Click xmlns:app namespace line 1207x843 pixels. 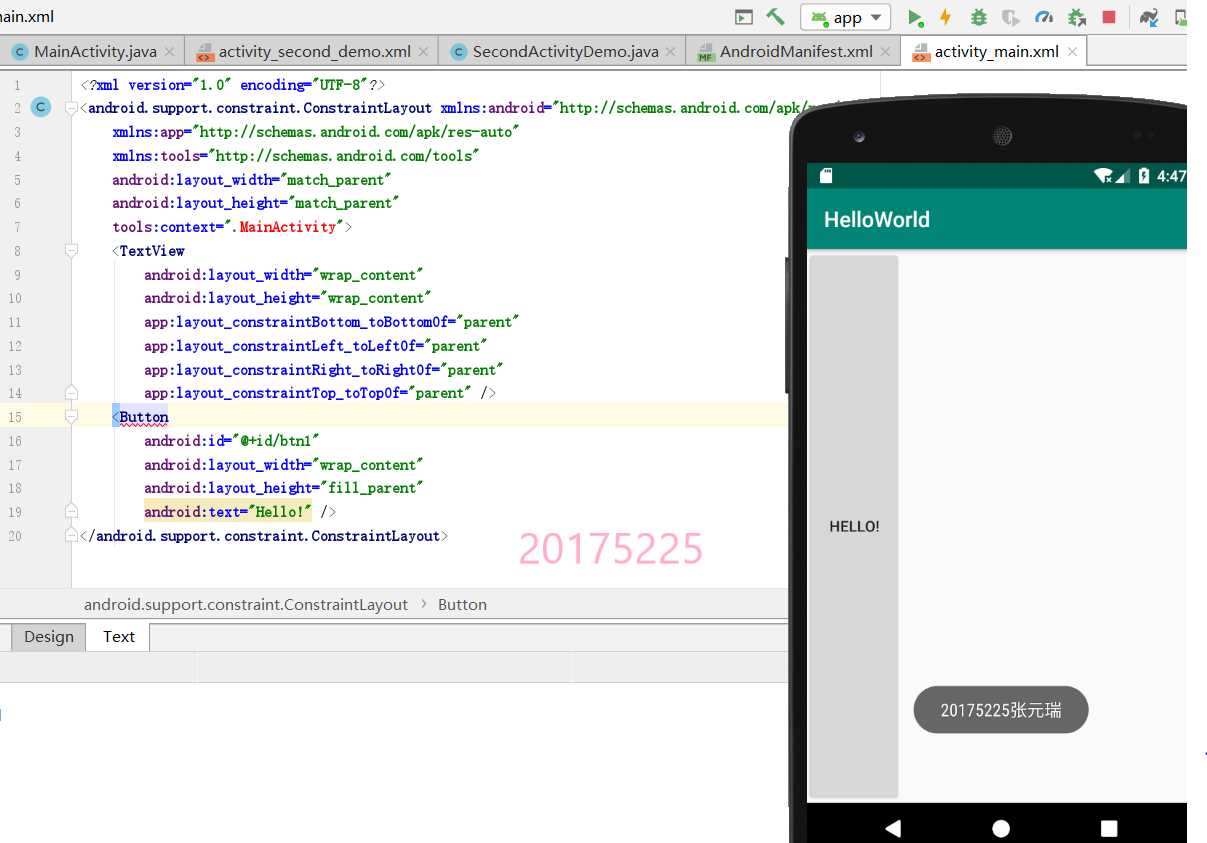point(316,132)
